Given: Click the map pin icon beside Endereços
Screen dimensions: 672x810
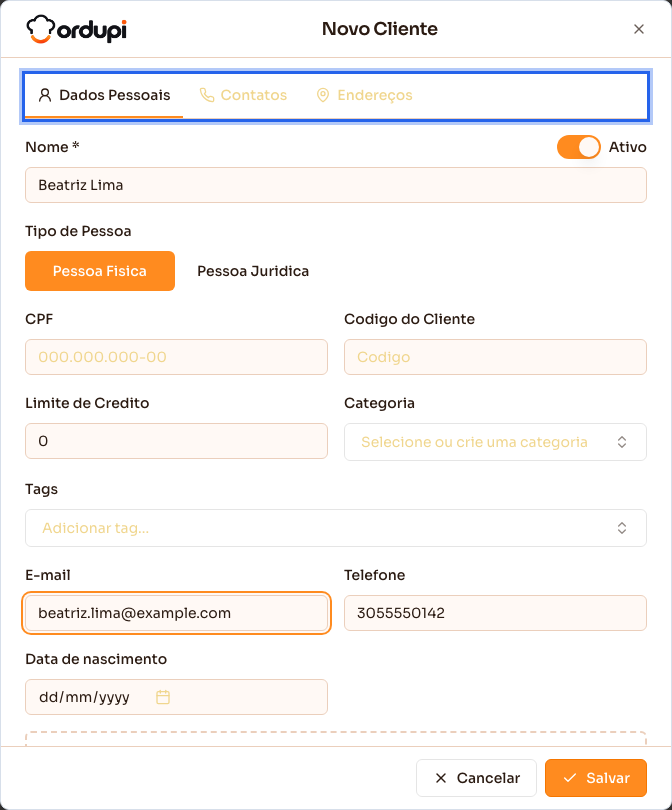Looking at the screenshot, I should tap(323, 95).
